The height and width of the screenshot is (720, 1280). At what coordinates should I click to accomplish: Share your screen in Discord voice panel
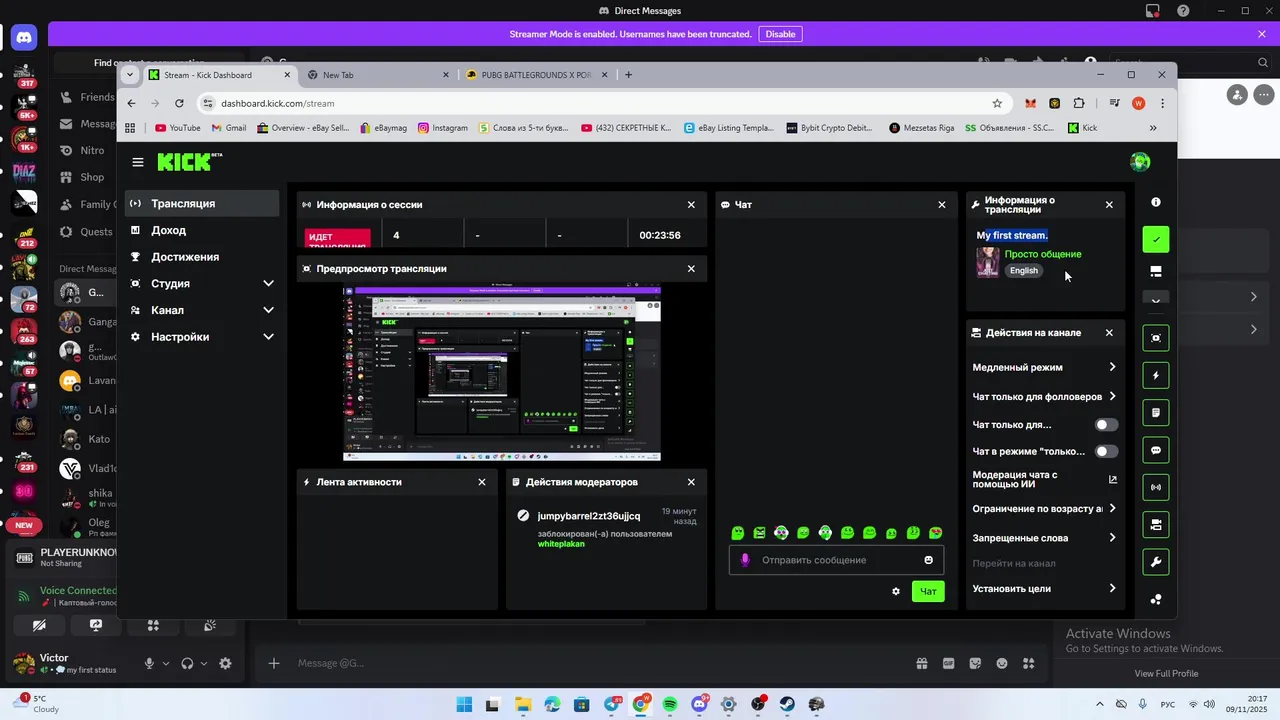pyautogui.click(x=96, y=625)
